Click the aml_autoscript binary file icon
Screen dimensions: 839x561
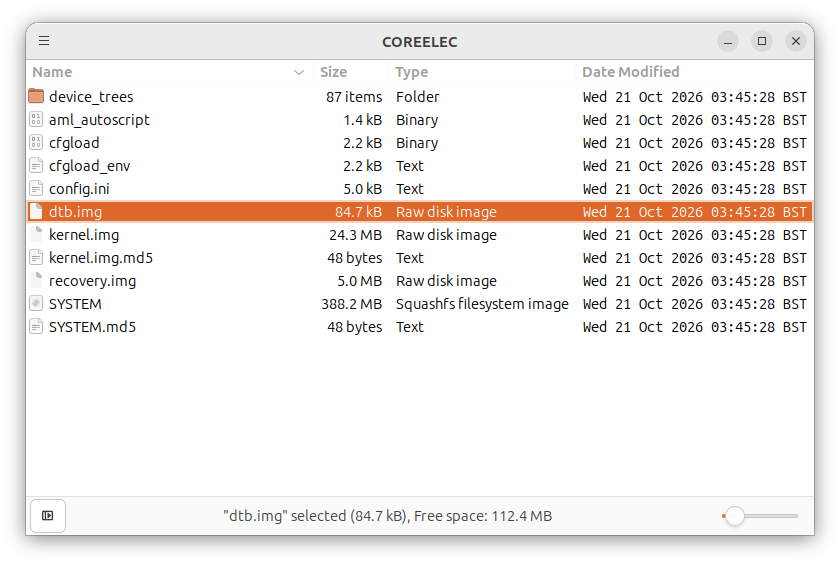click(x=36, y=119)
